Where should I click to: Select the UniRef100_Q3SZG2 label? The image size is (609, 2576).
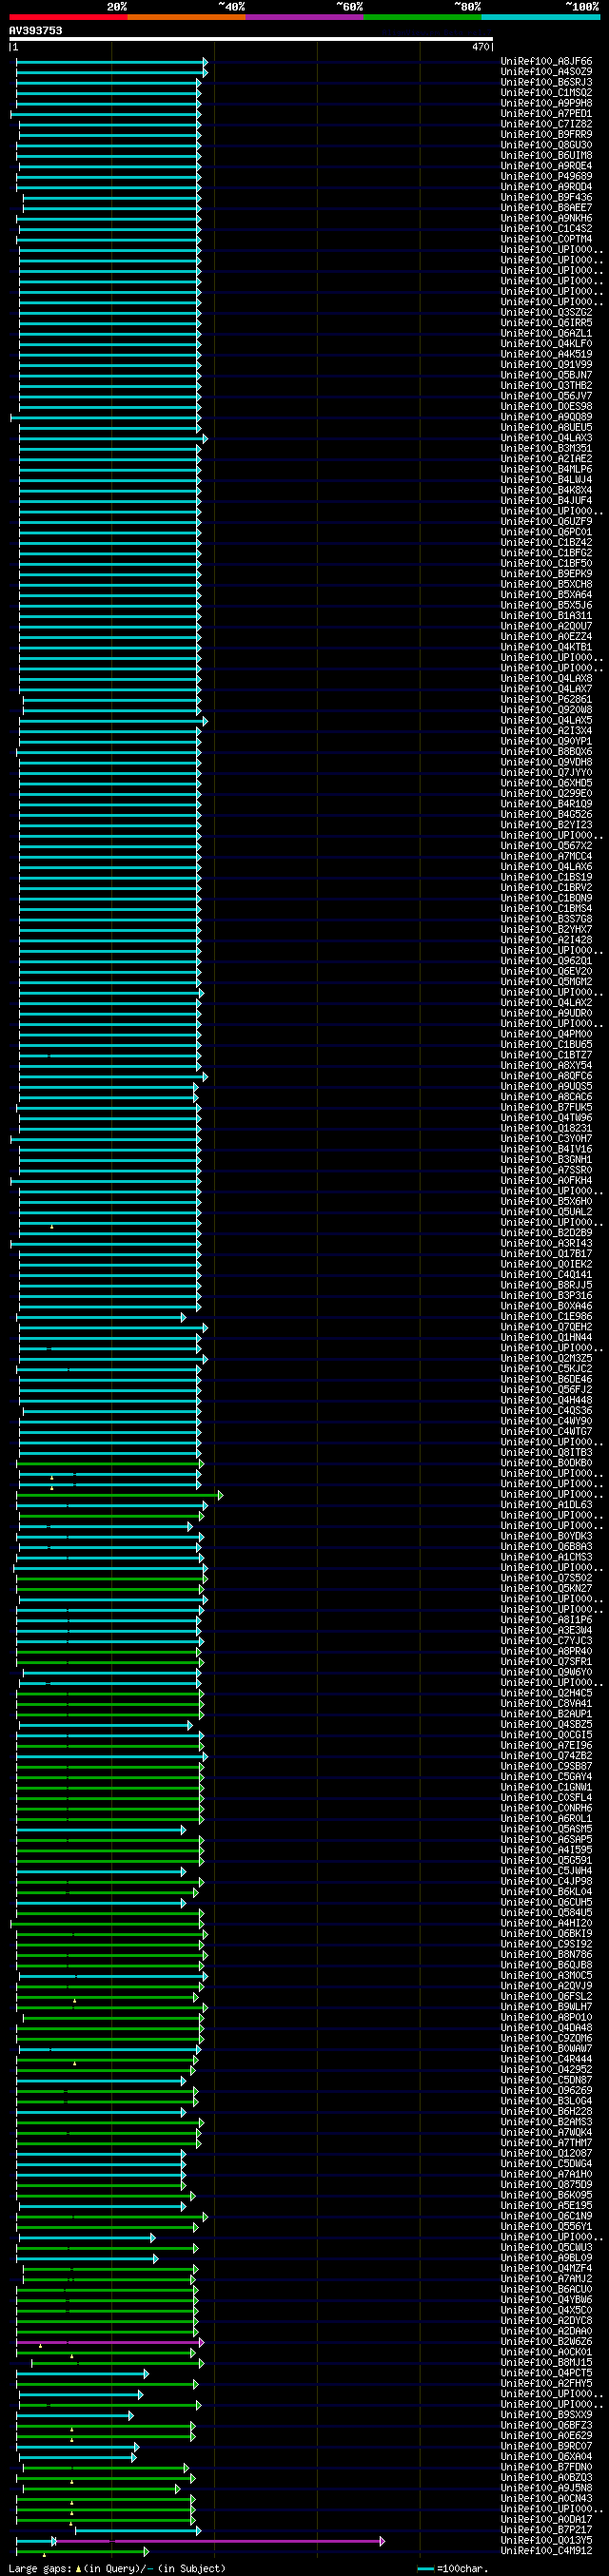click(x=546, y=313)
